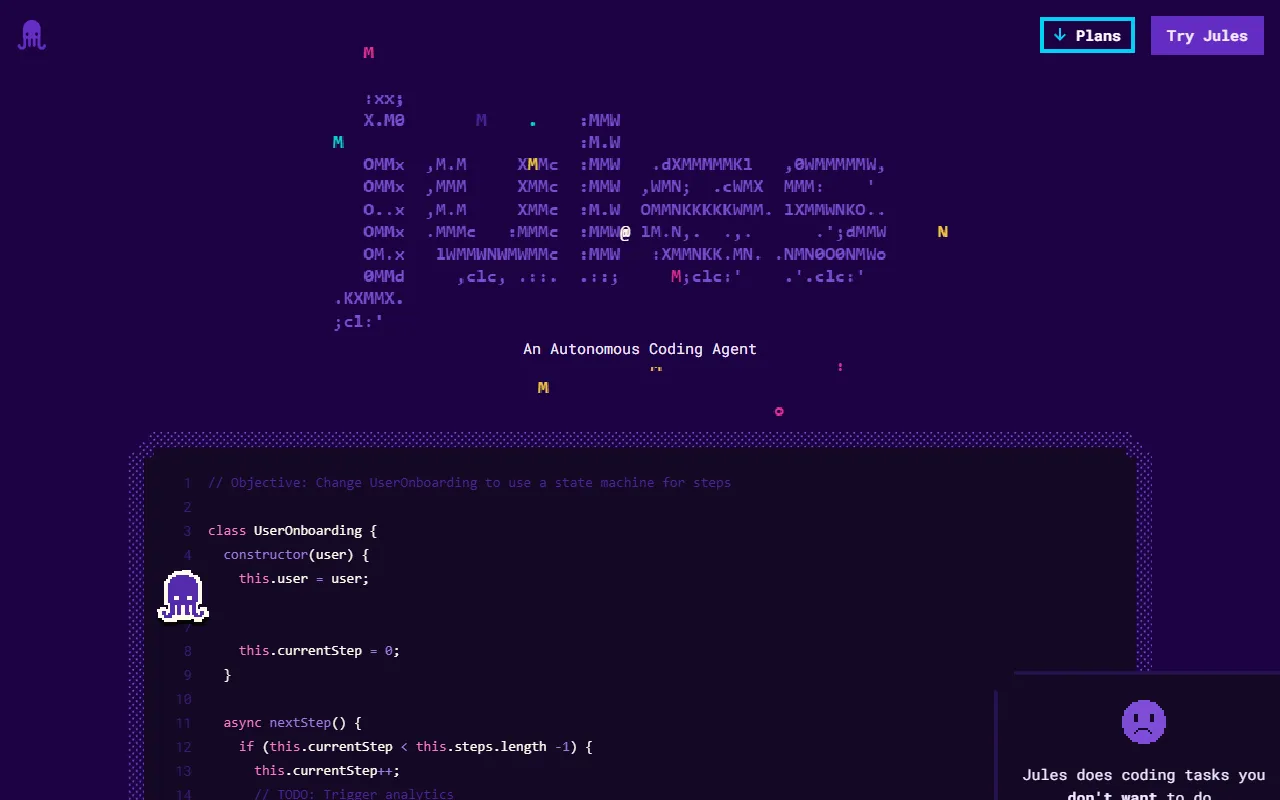Click the pixel octopus mascot in the code editor
1280x800 pixels.
click(183, 596)
